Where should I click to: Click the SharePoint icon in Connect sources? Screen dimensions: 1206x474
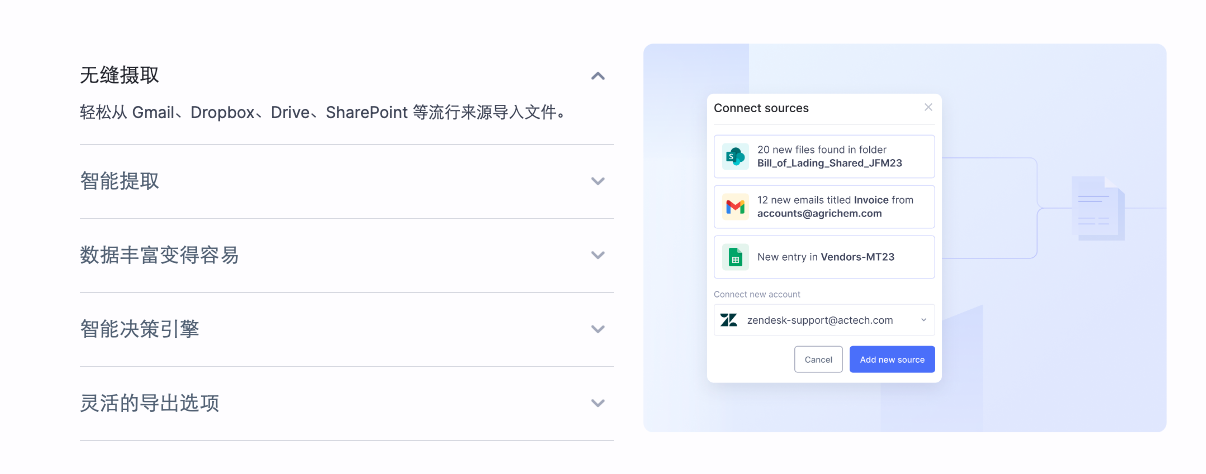click(x=735, y=156)
